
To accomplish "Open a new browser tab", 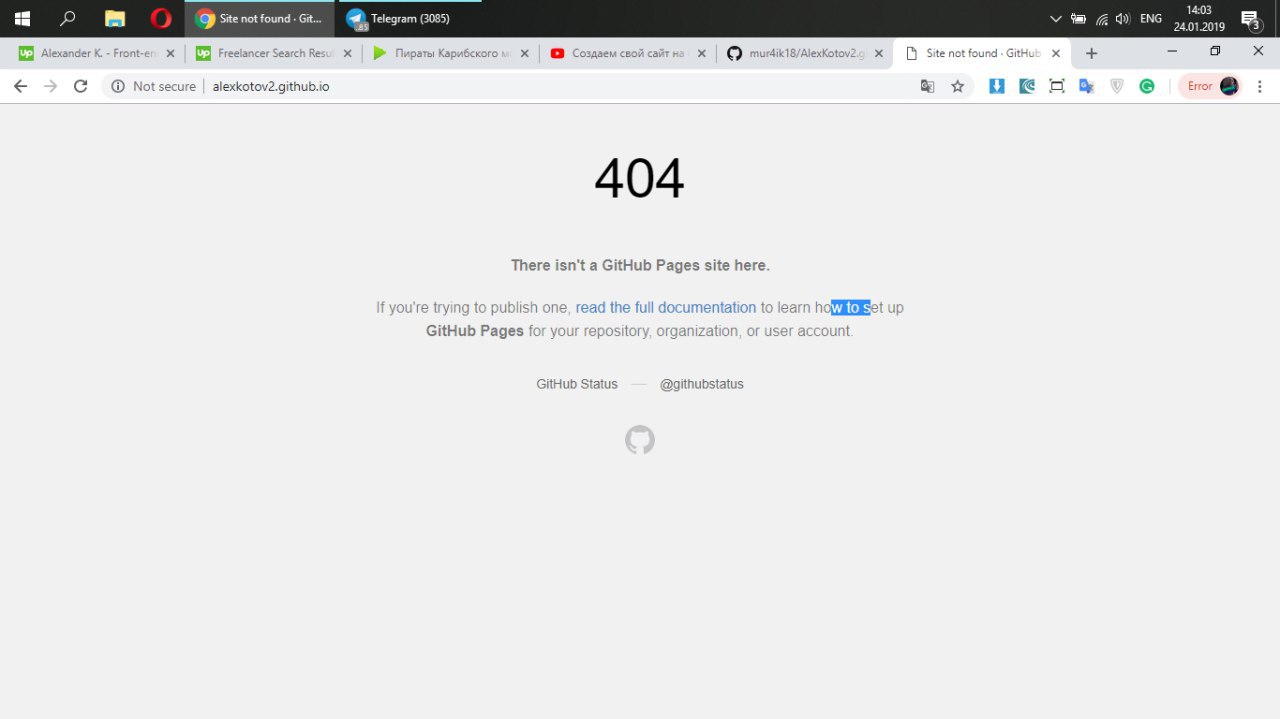I will (x=1091, y=53).
